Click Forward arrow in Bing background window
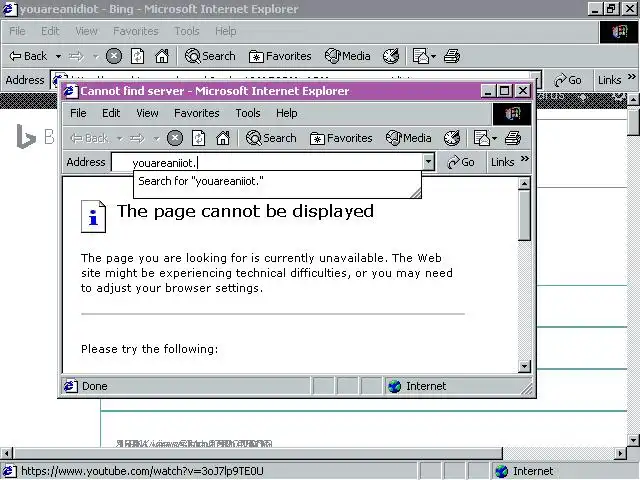The height and width of the screenshot is (480, 640). 76,56
